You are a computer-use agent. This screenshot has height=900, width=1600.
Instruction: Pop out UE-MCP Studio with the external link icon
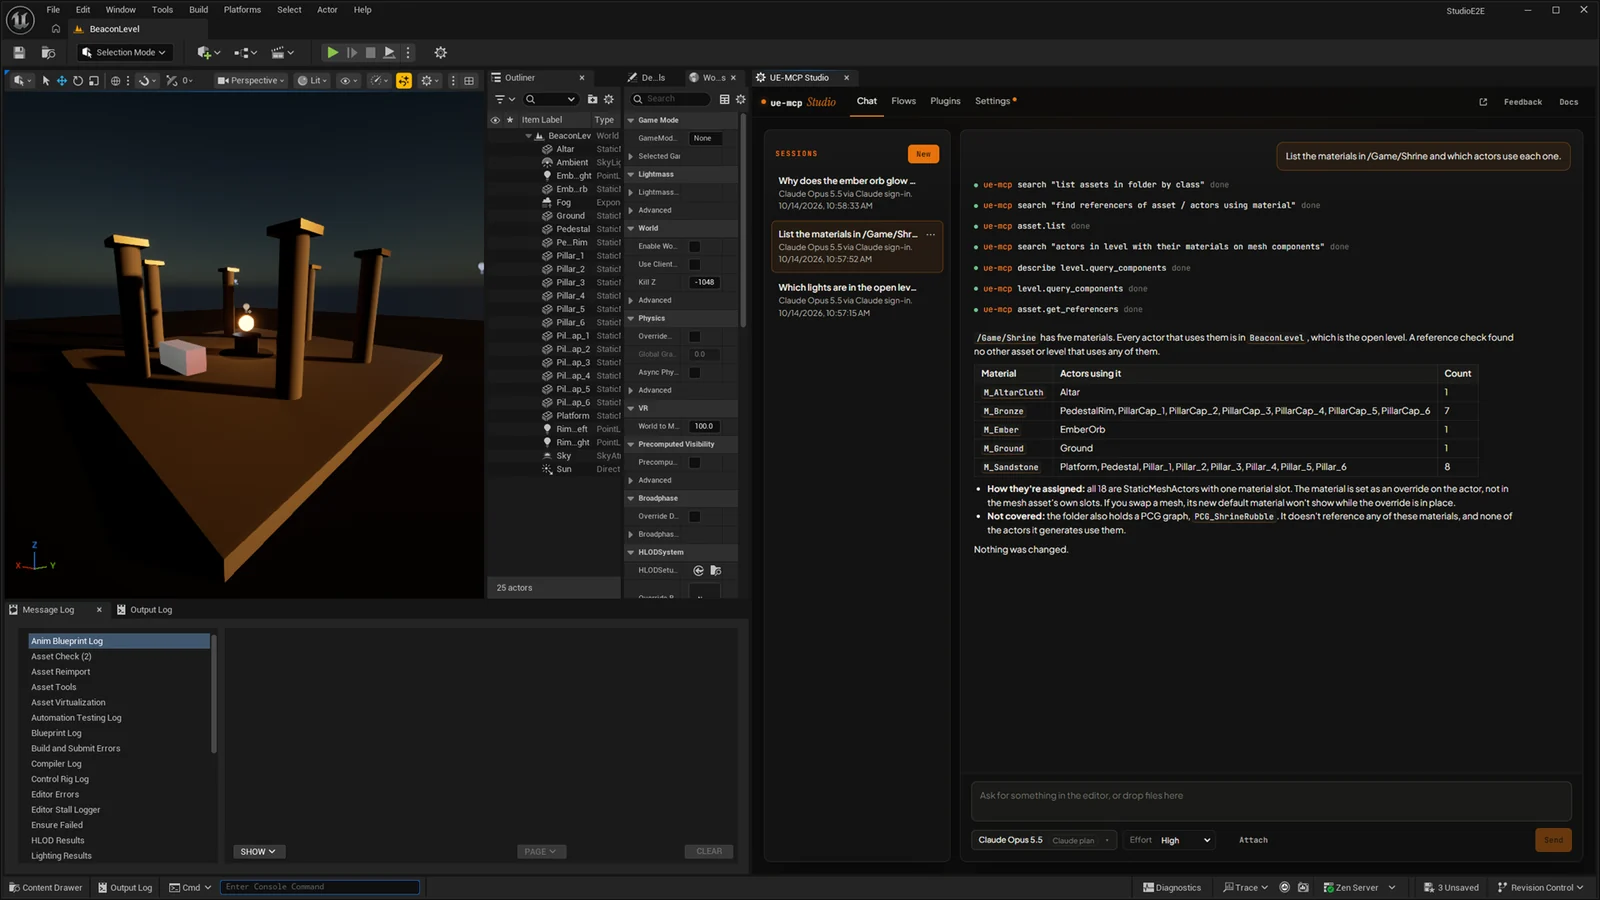(x=1483, y=102)
